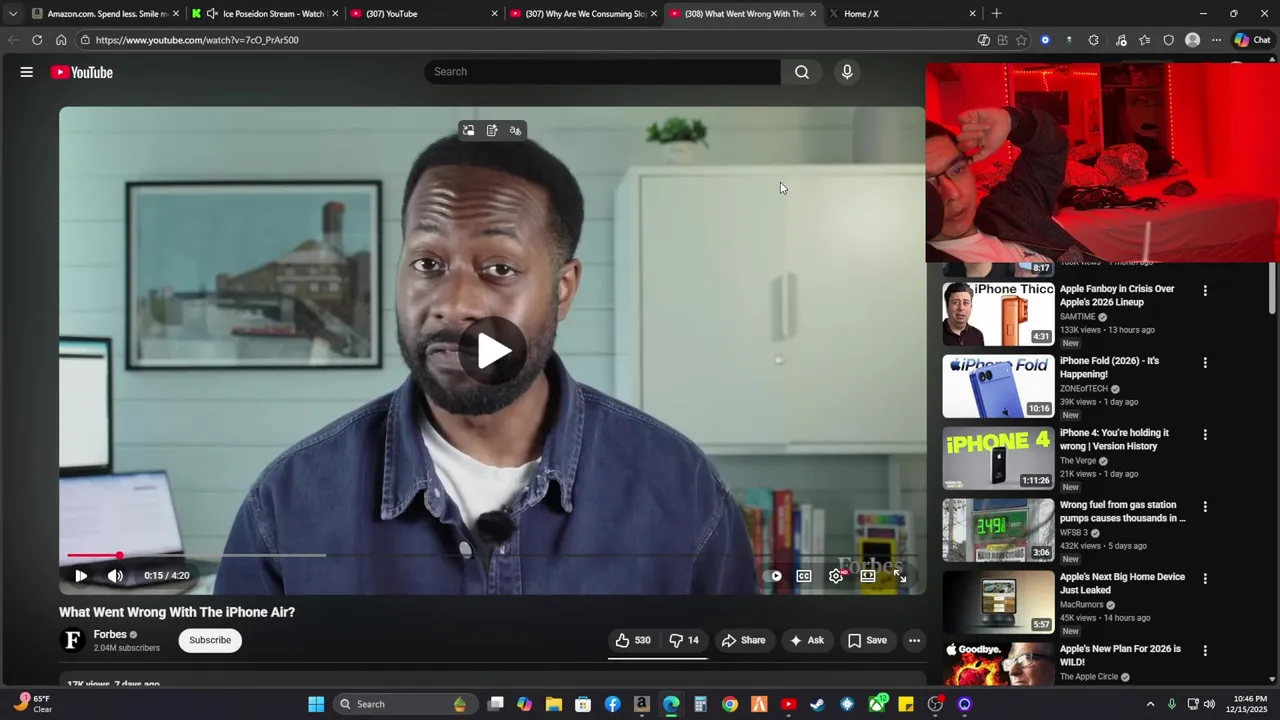Play the video using center play button
The height and width of the screenshot is (720, 1280).
(493, 350)
